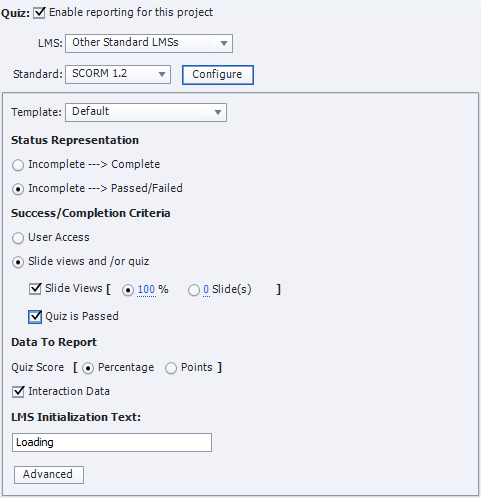This screenshot has width=481, height=498.
Task: Toggle the Quiz is Passed checkbox
Action: (35, 317)
